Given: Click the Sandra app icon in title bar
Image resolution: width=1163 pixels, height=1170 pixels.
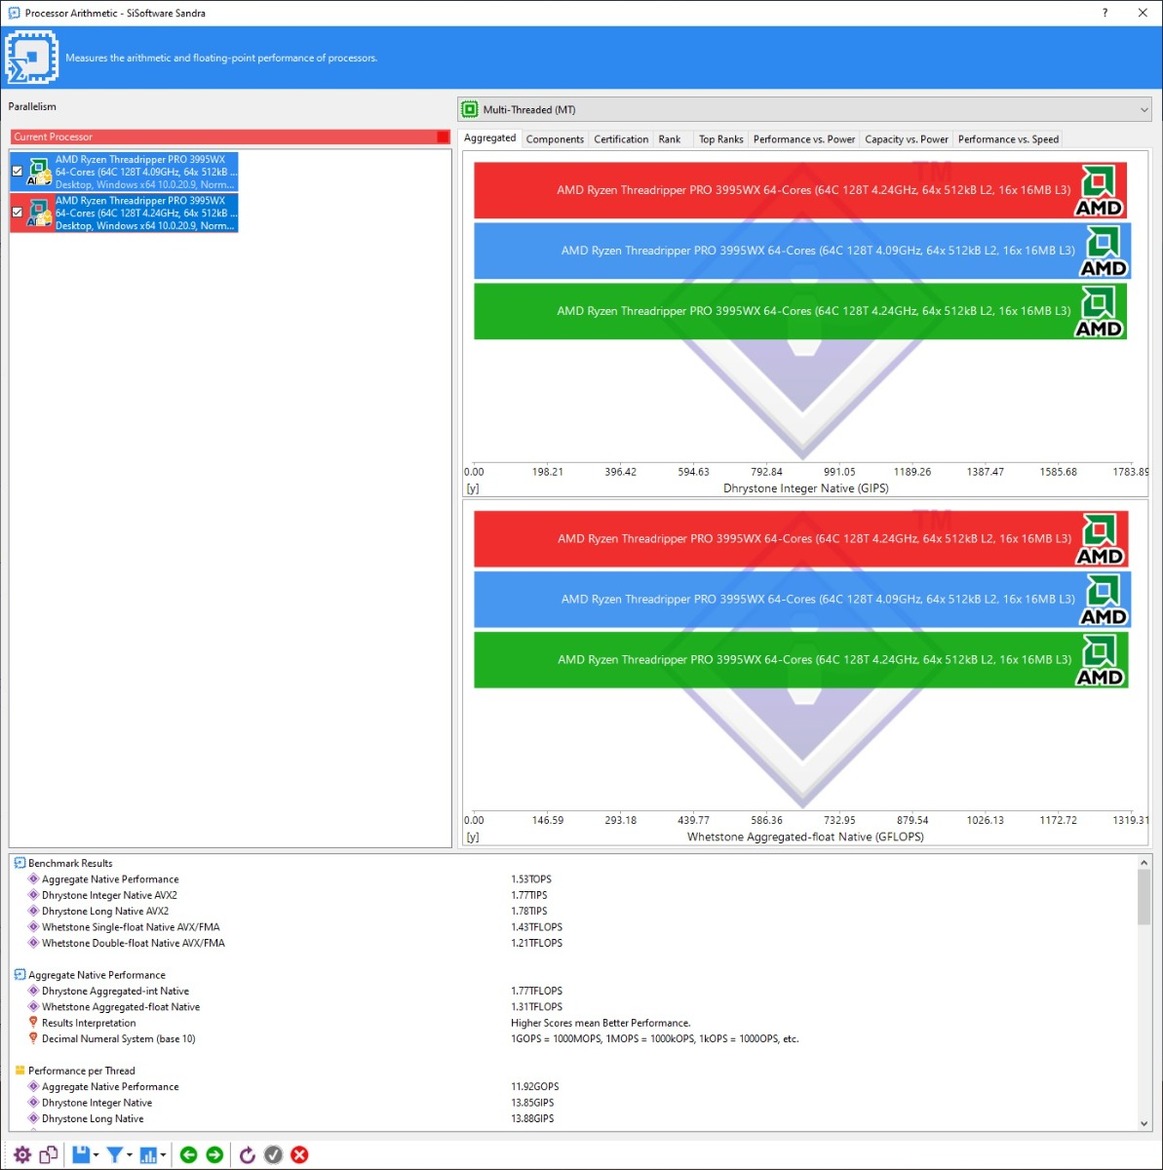Looking at the screenshot, I should pyautogui.click(x=13, y=13).
